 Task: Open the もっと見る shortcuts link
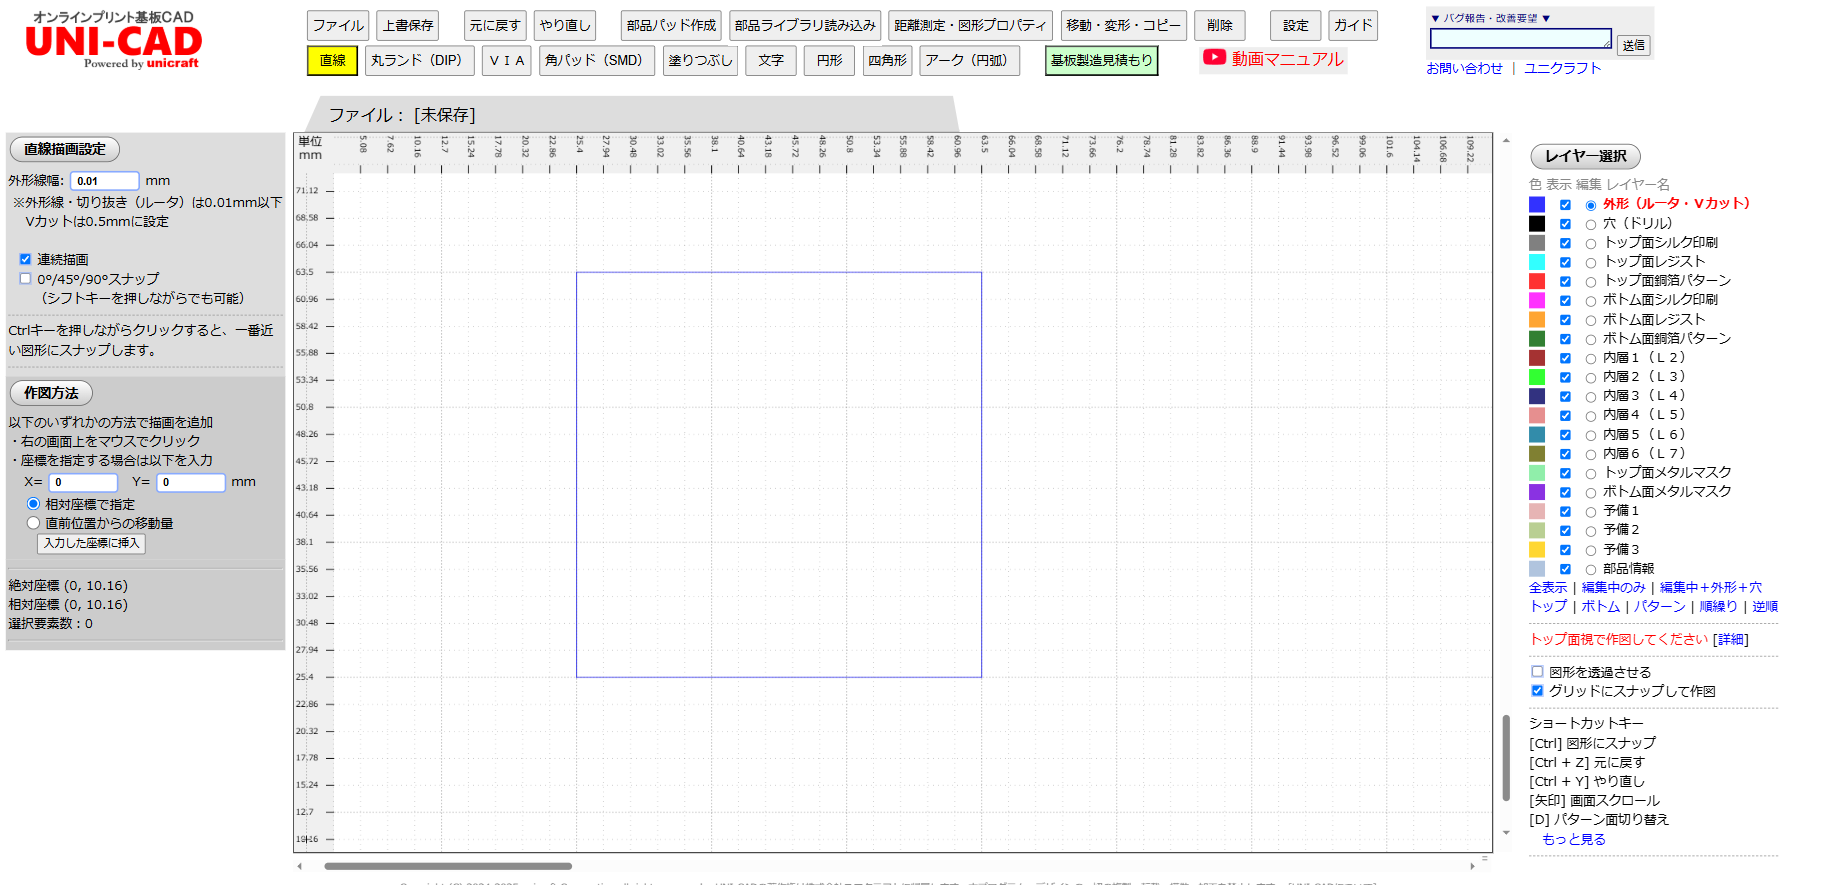tap(1573, 840)
